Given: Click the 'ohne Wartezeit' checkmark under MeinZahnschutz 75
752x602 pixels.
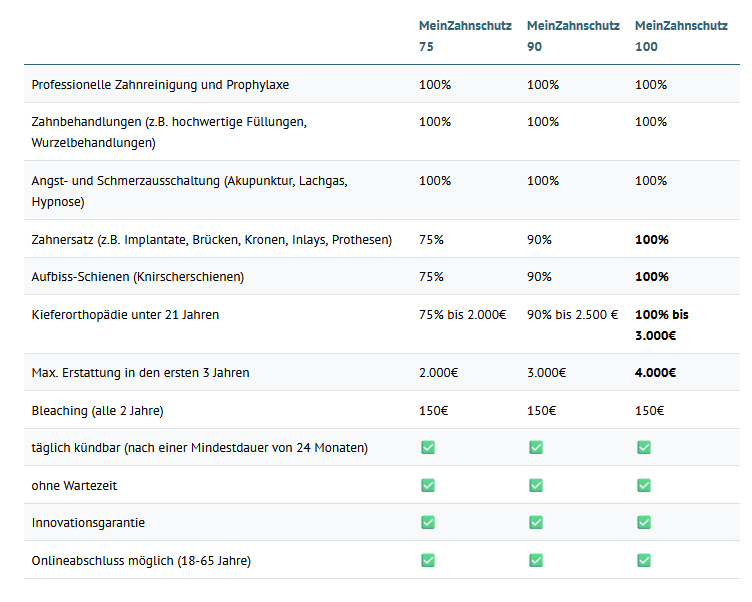Looking at the screenshot, I should point(428,485).
